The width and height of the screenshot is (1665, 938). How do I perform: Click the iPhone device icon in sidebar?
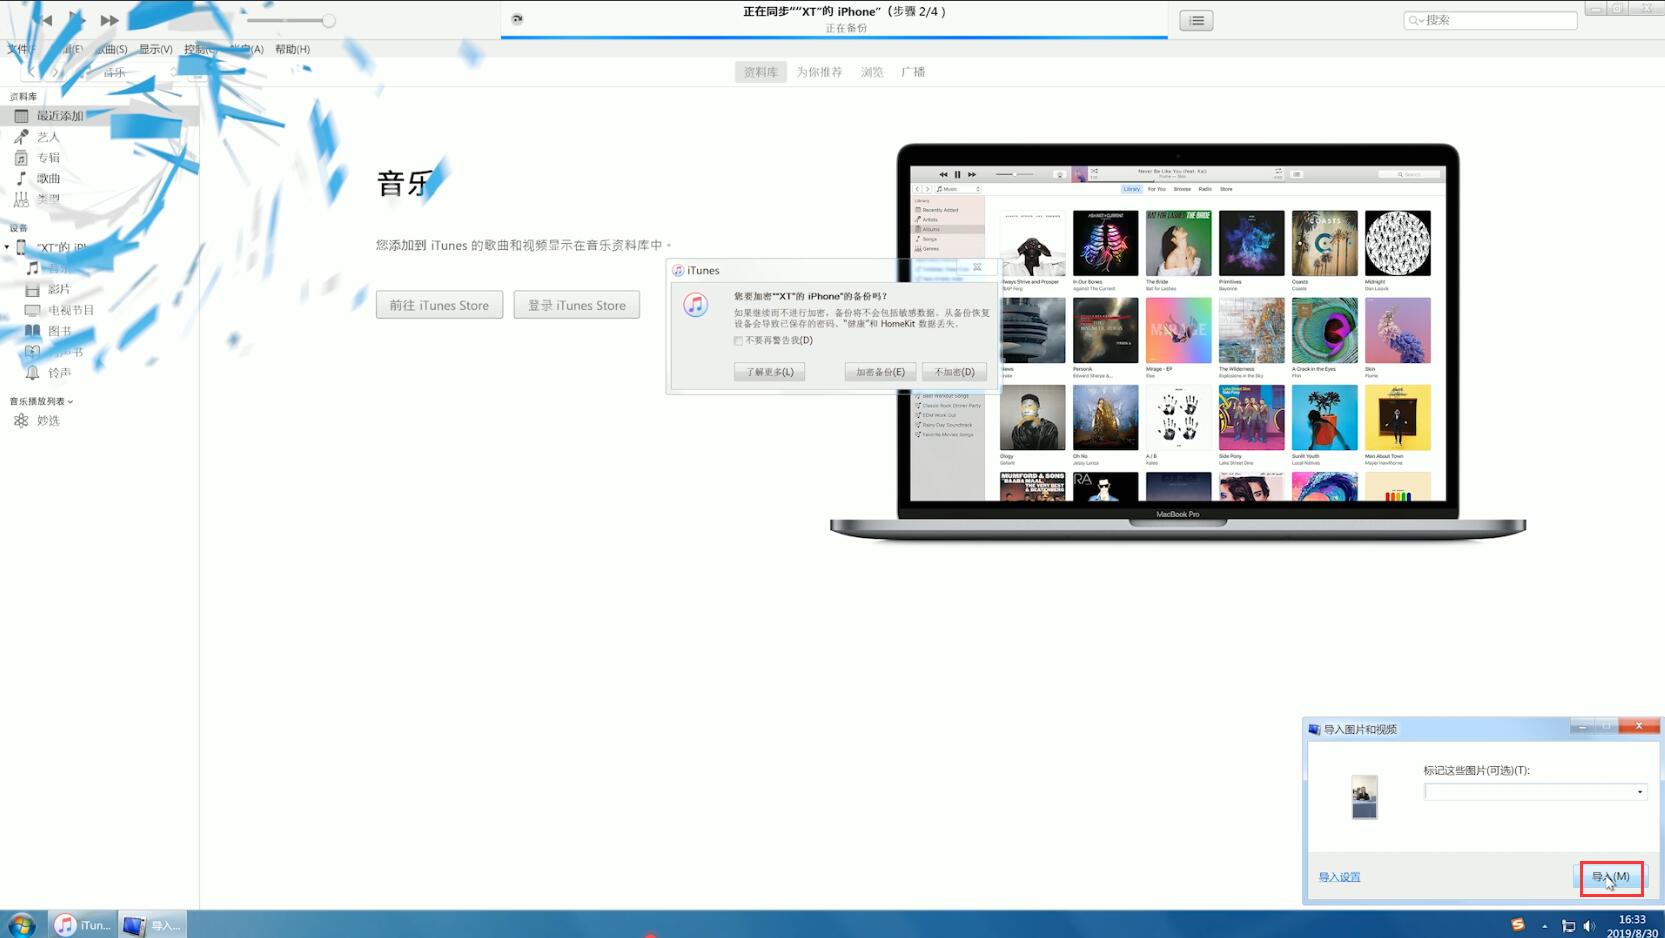21,247
